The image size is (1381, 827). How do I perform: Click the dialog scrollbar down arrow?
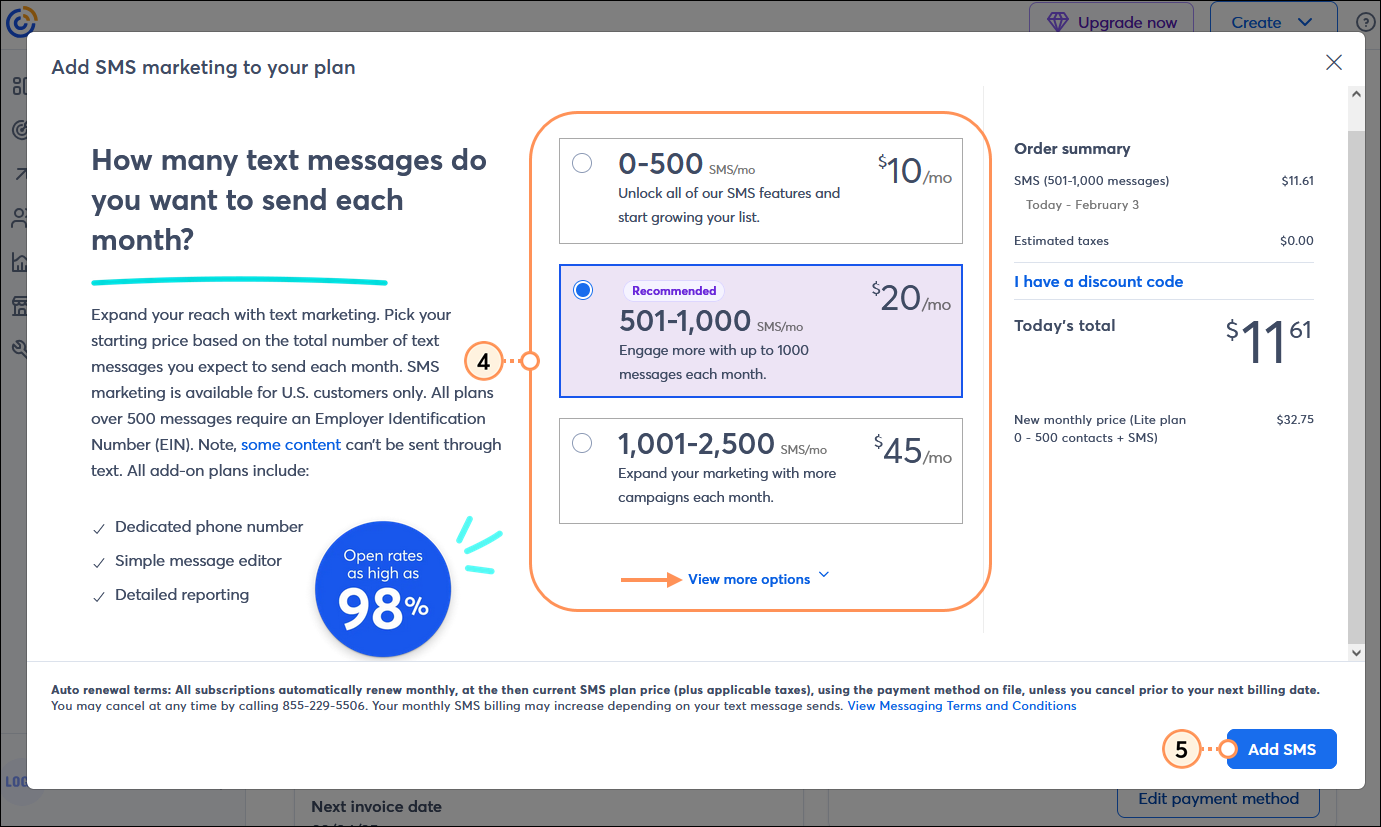click(1356, 652)
